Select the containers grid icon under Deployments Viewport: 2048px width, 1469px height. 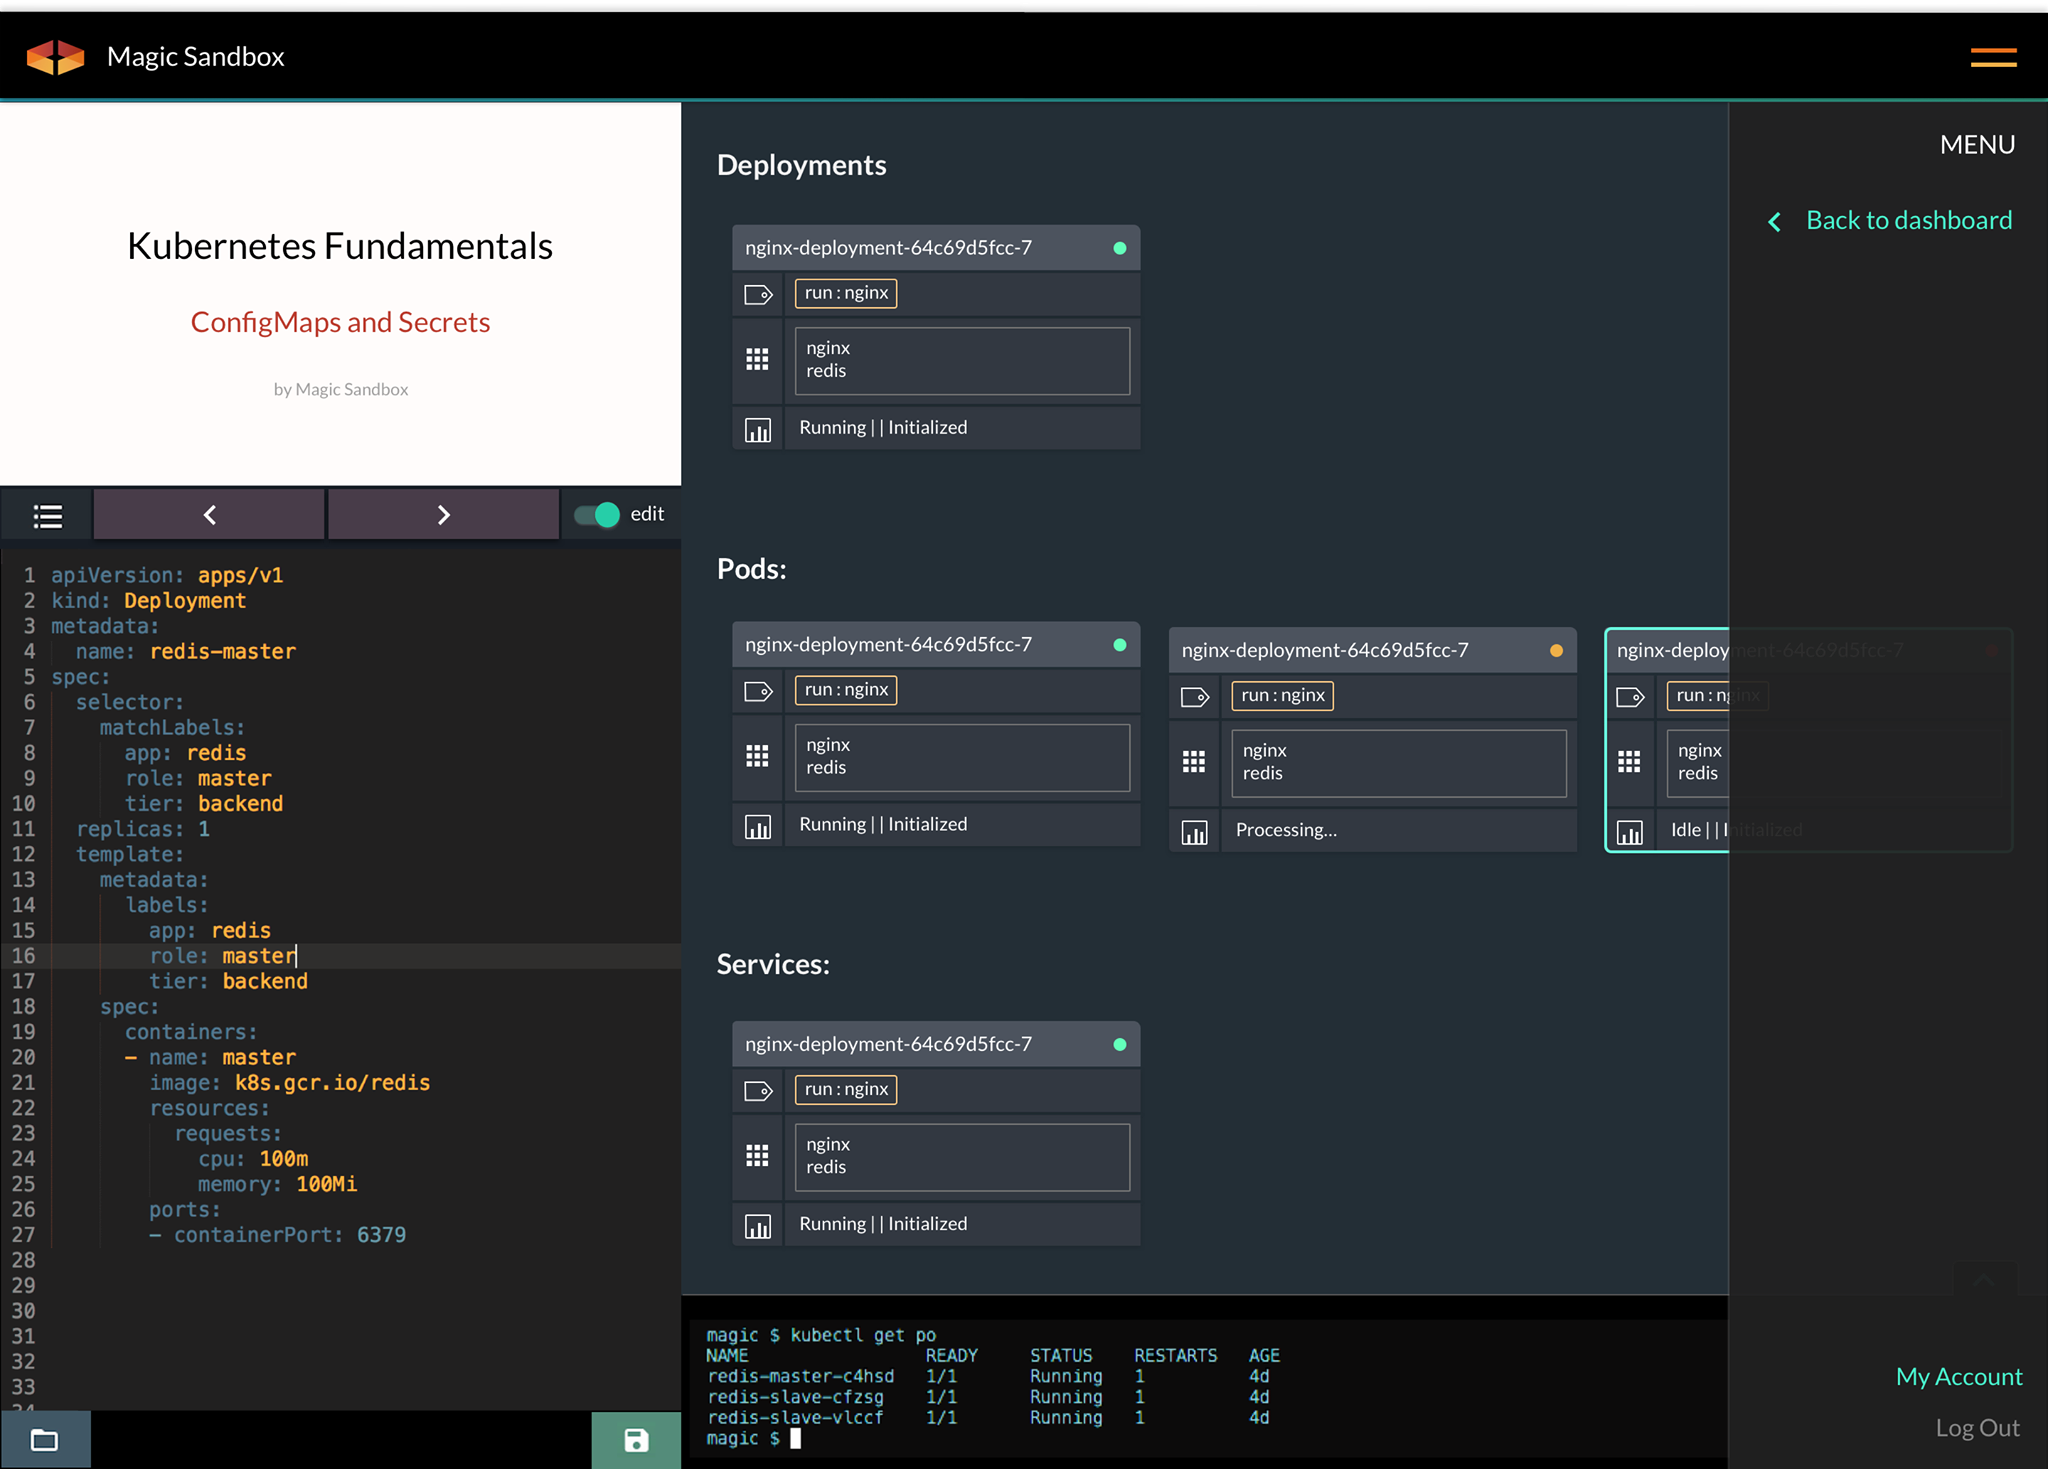point(758,360)
